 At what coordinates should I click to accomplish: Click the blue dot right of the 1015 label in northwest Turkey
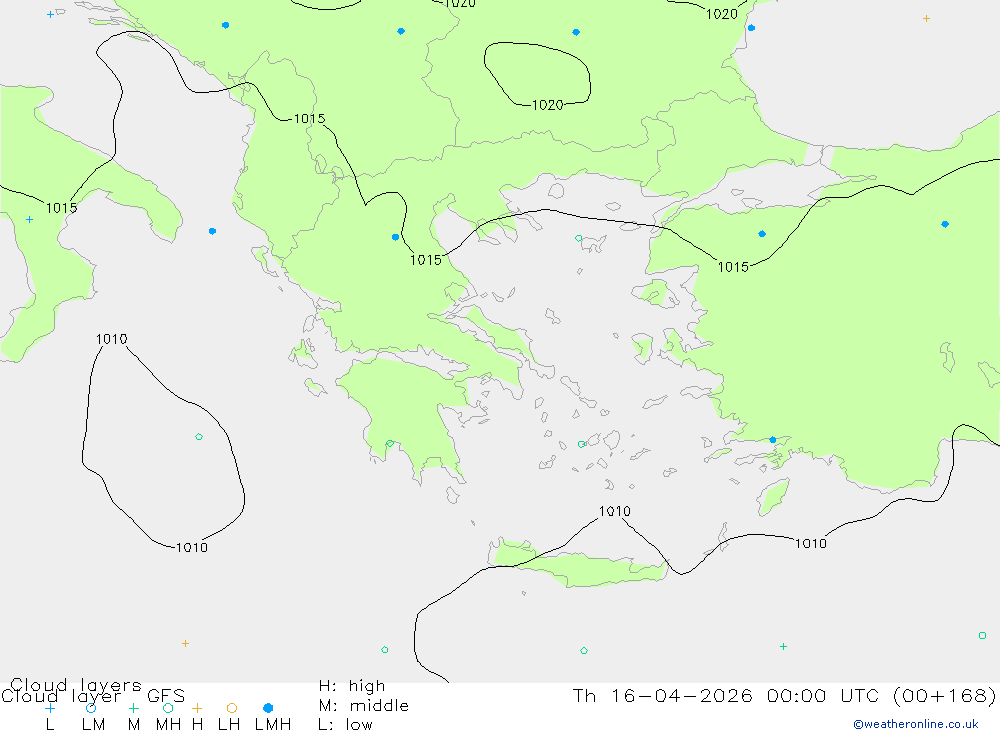pos(762,233)
